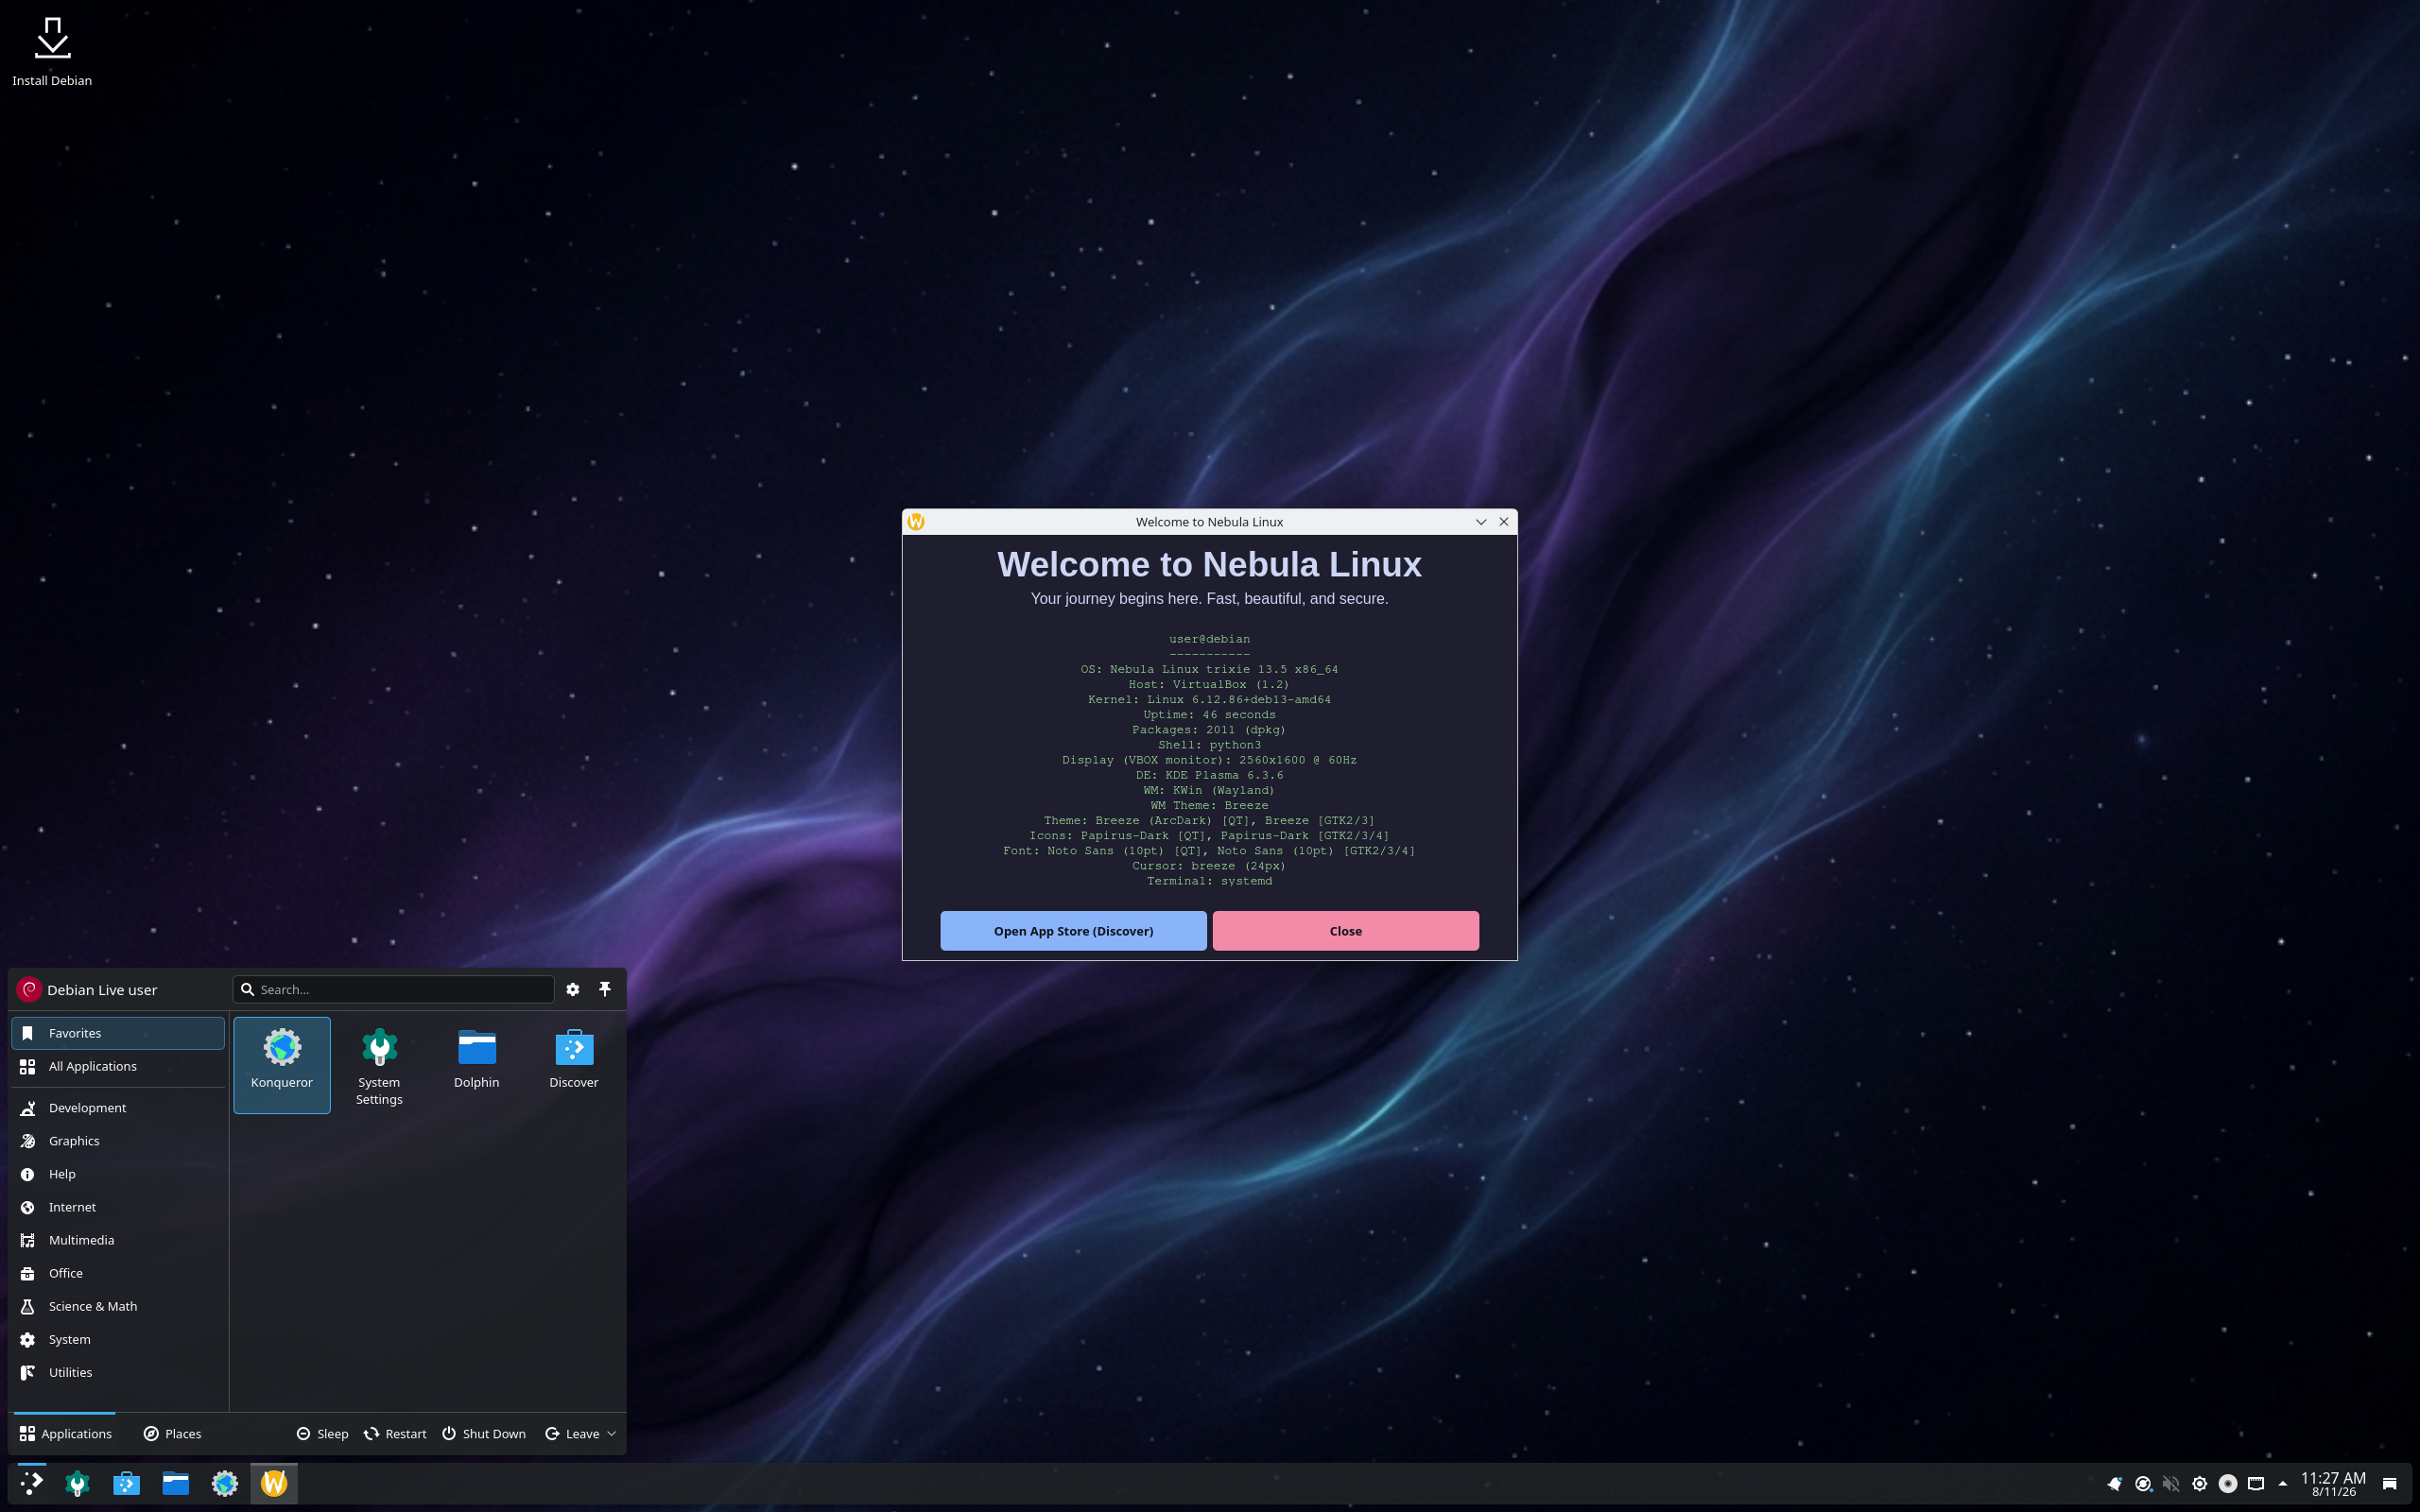The width and height of the screenshot is (2420, 1512).
Task: Click the 'Terminal: systemd' line
Action: click(1209, 881)
